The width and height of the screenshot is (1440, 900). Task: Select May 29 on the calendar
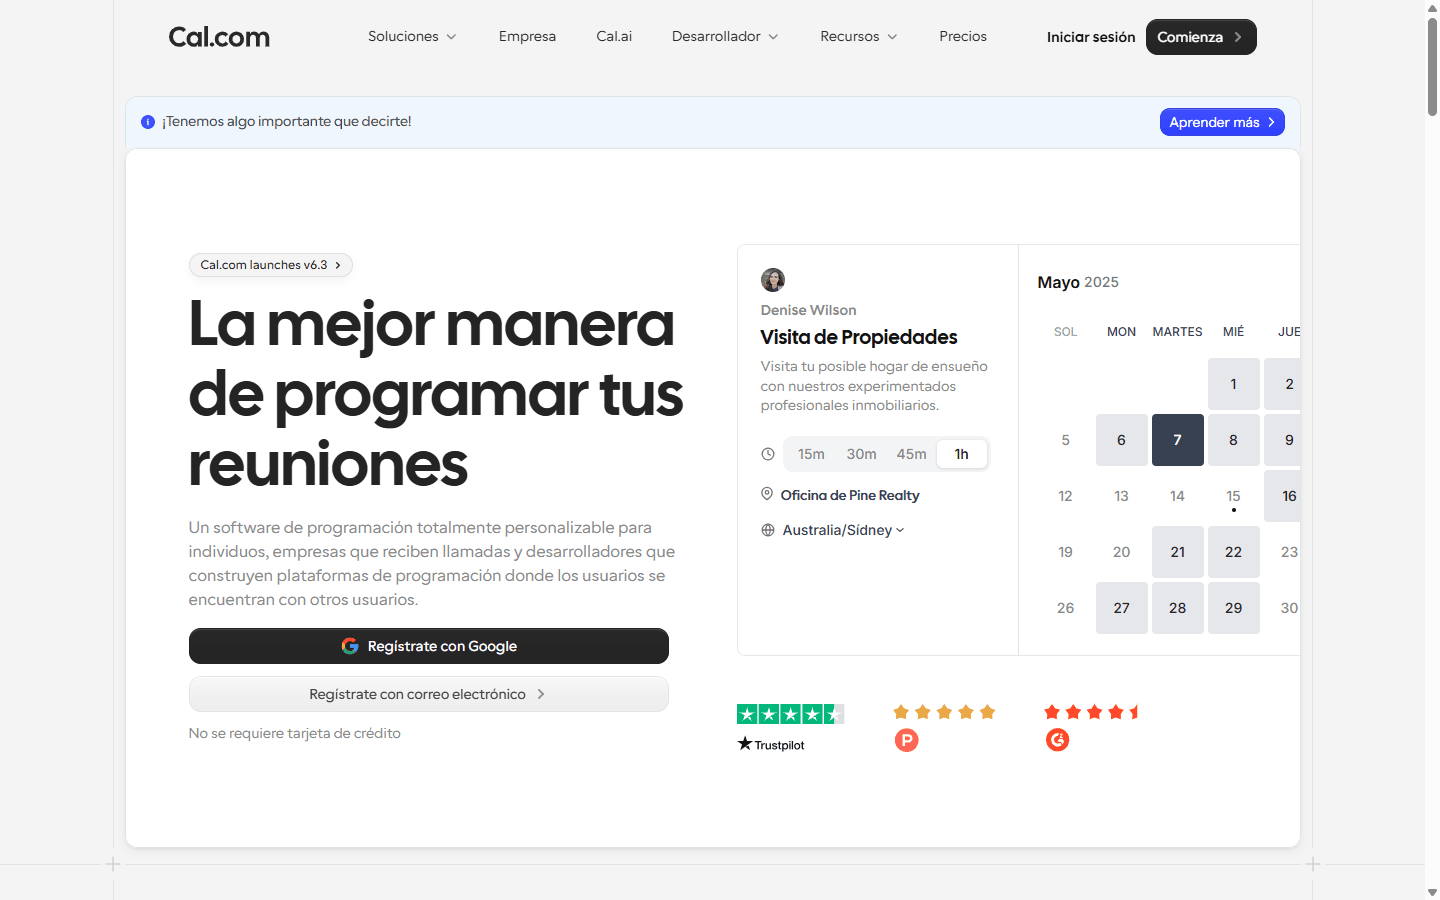click(1234, 608)
